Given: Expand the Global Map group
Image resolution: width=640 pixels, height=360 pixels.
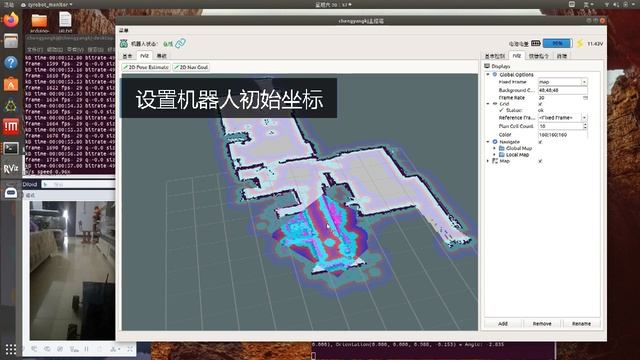Looking at the screenshot, I should (x=495, y=148).
